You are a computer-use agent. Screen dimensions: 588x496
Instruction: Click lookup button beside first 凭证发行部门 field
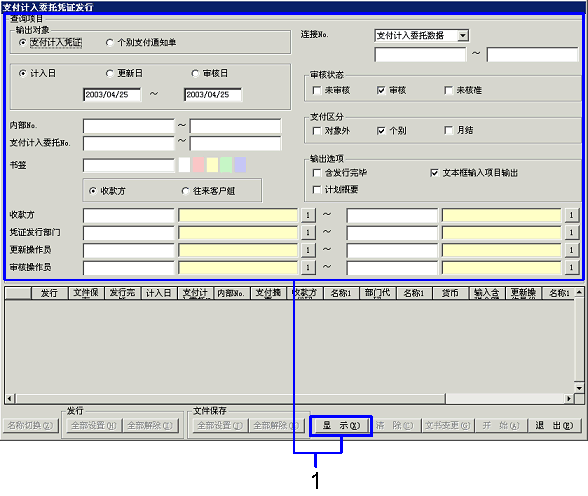pyautogui.click(x=308, y=232)
